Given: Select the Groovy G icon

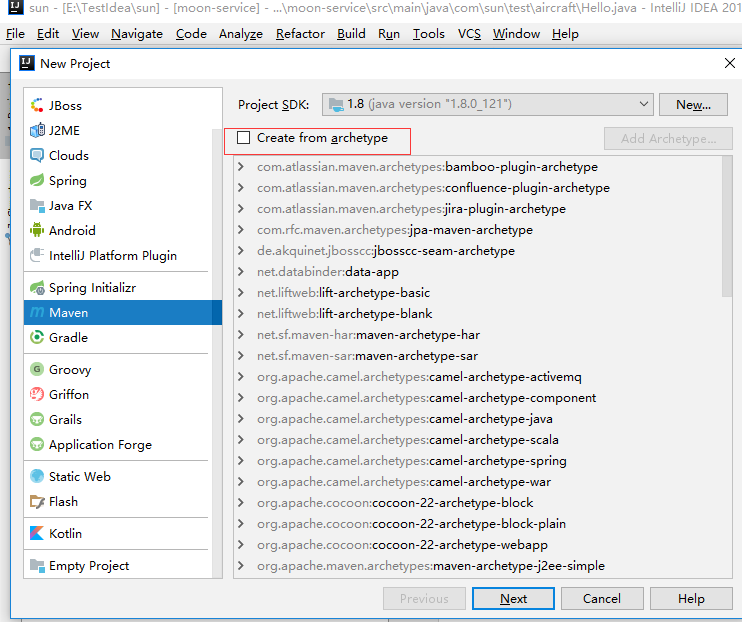Looking at the screenshot, I should point(37,369).
